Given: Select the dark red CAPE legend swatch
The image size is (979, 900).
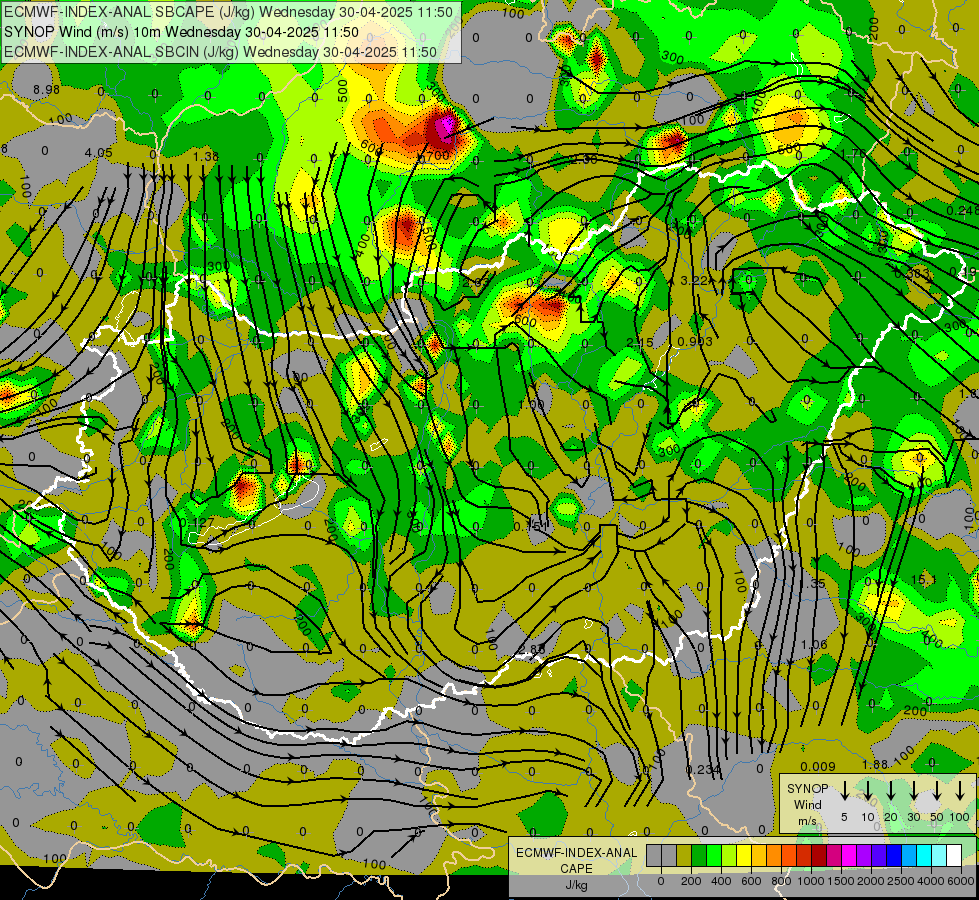Looking at the screenshot, I should (x=819, y=856).
